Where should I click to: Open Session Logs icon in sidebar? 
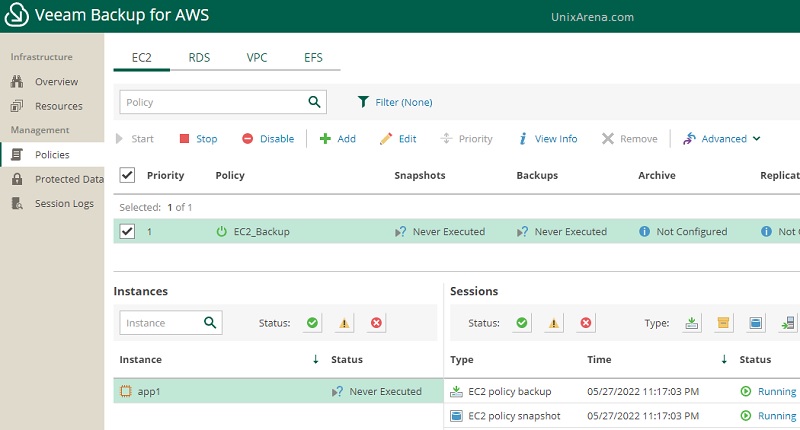pyautogui.click(x=17, y=204)
